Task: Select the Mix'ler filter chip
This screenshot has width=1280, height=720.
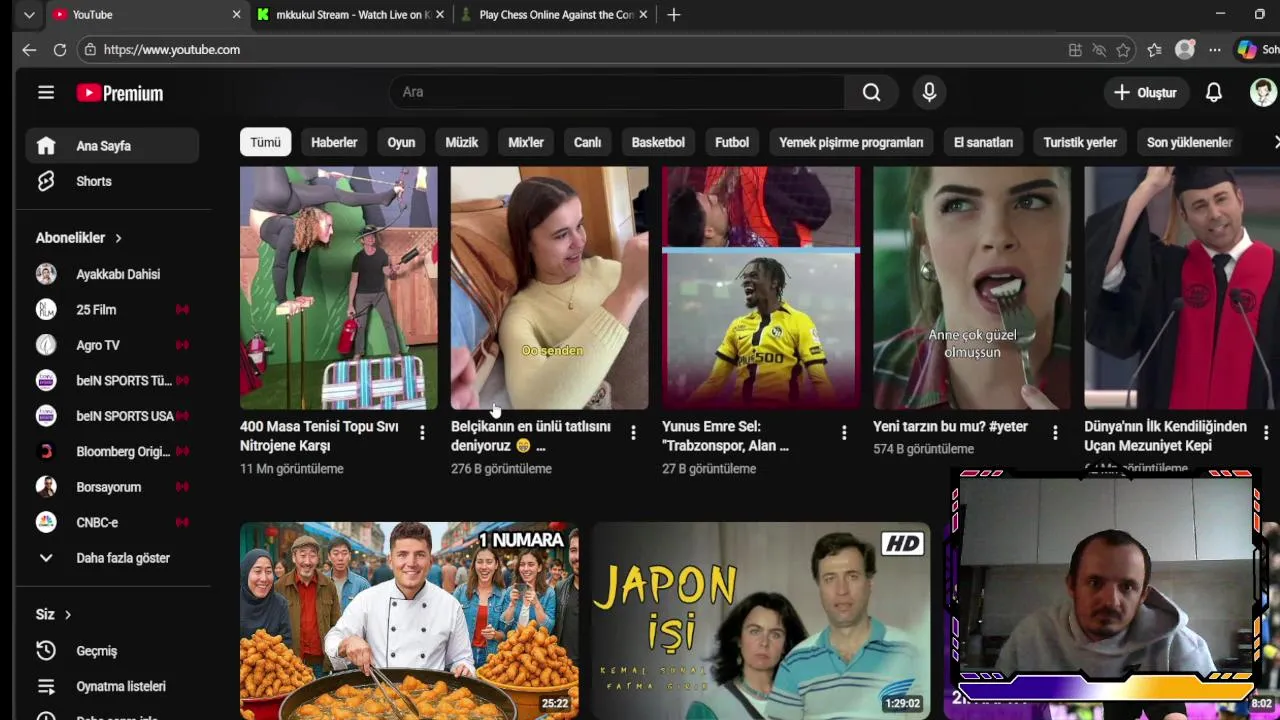Action: 526,142
